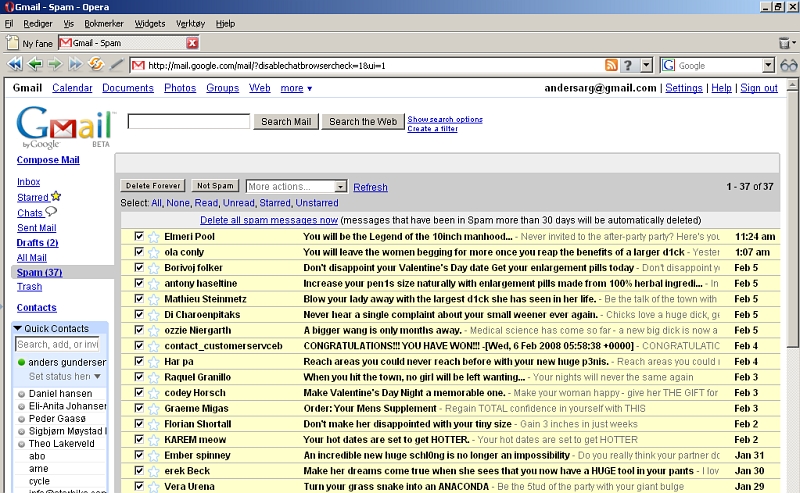Collapse the Quick Contacts section
The height and width of the screenshot is (493, 800).
[x=18, y=328]
